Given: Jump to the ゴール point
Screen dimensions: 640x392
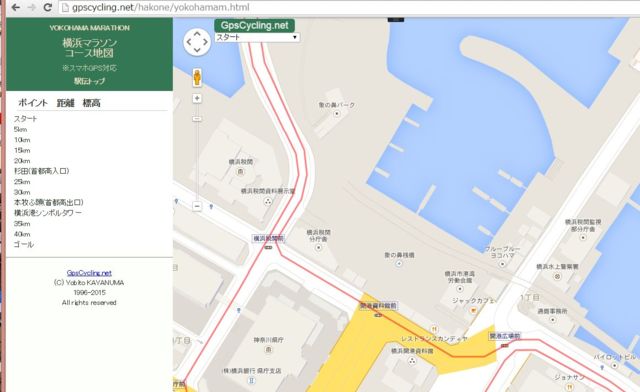Looking at the screenshot, I should click(x=24, y=244).
